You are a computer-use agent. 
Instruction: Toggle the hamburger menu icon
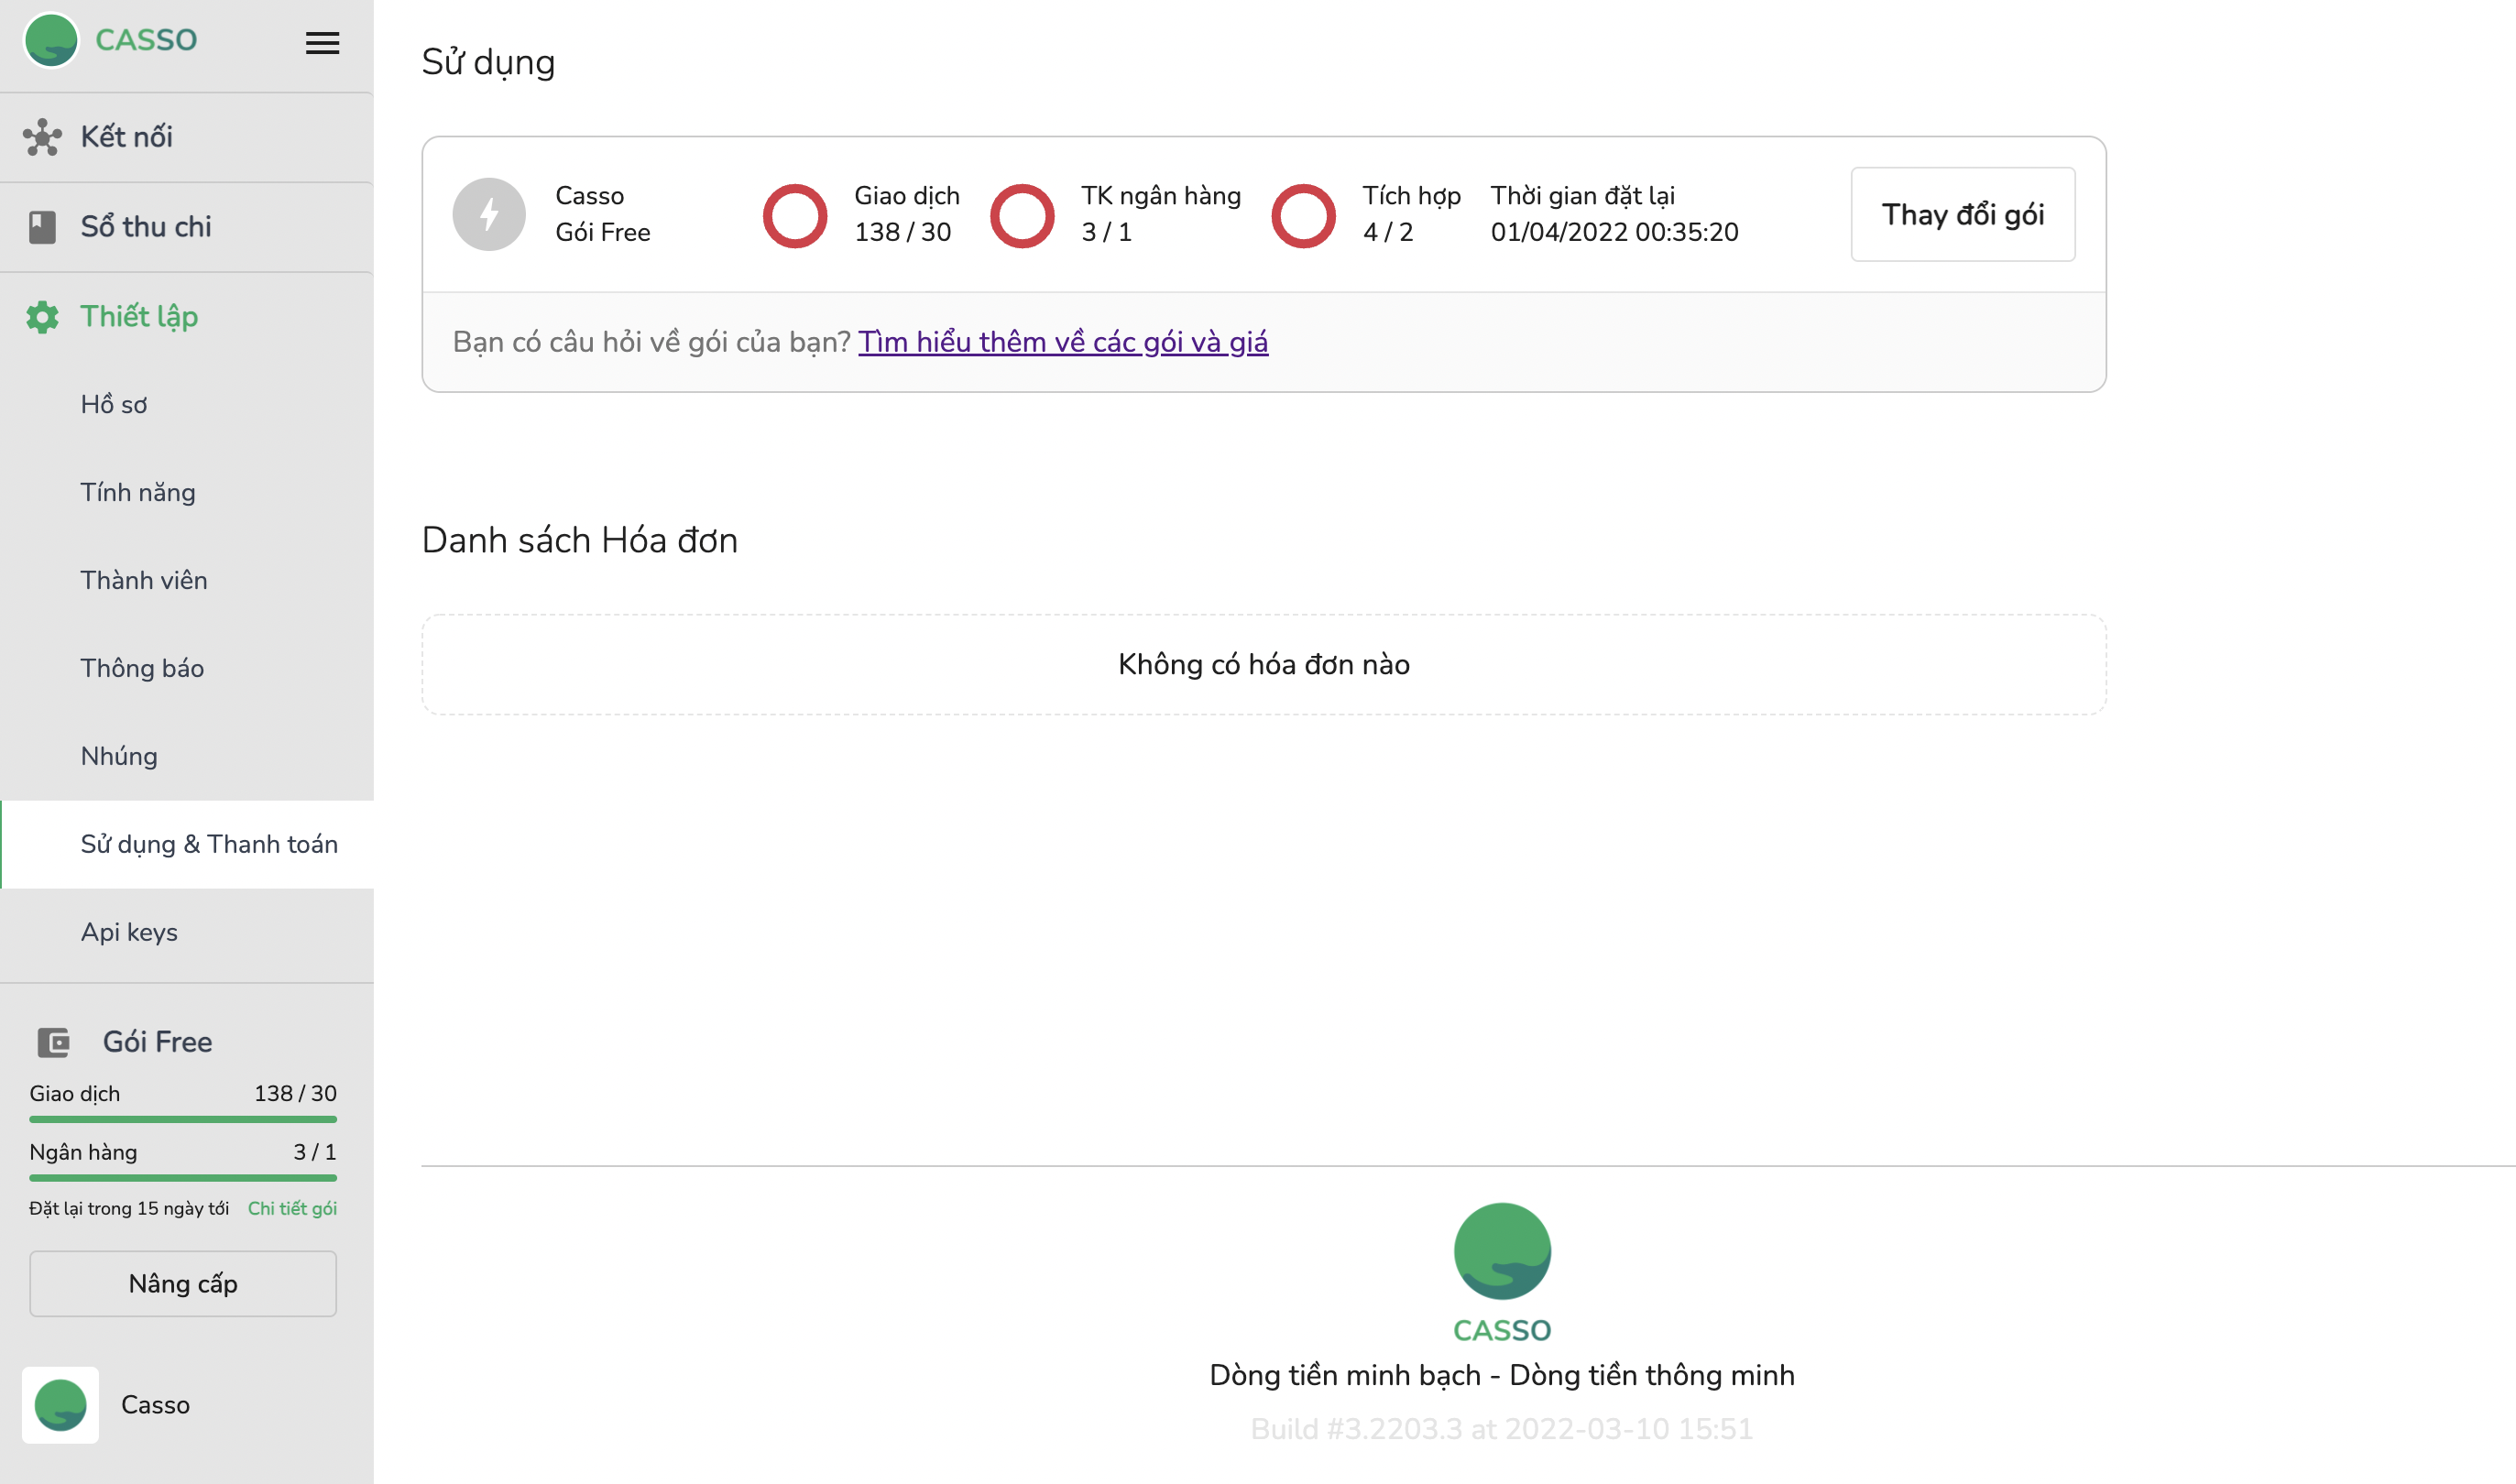(322, 43)
